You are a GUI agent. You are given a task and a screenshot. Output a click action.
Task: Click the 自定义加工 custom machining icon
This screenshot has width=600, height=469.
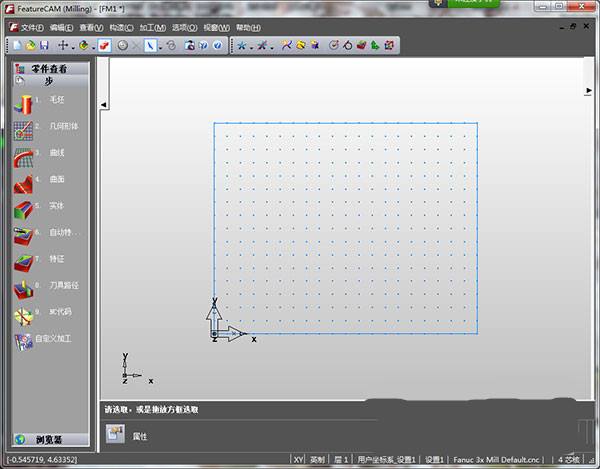coord(24,341)
